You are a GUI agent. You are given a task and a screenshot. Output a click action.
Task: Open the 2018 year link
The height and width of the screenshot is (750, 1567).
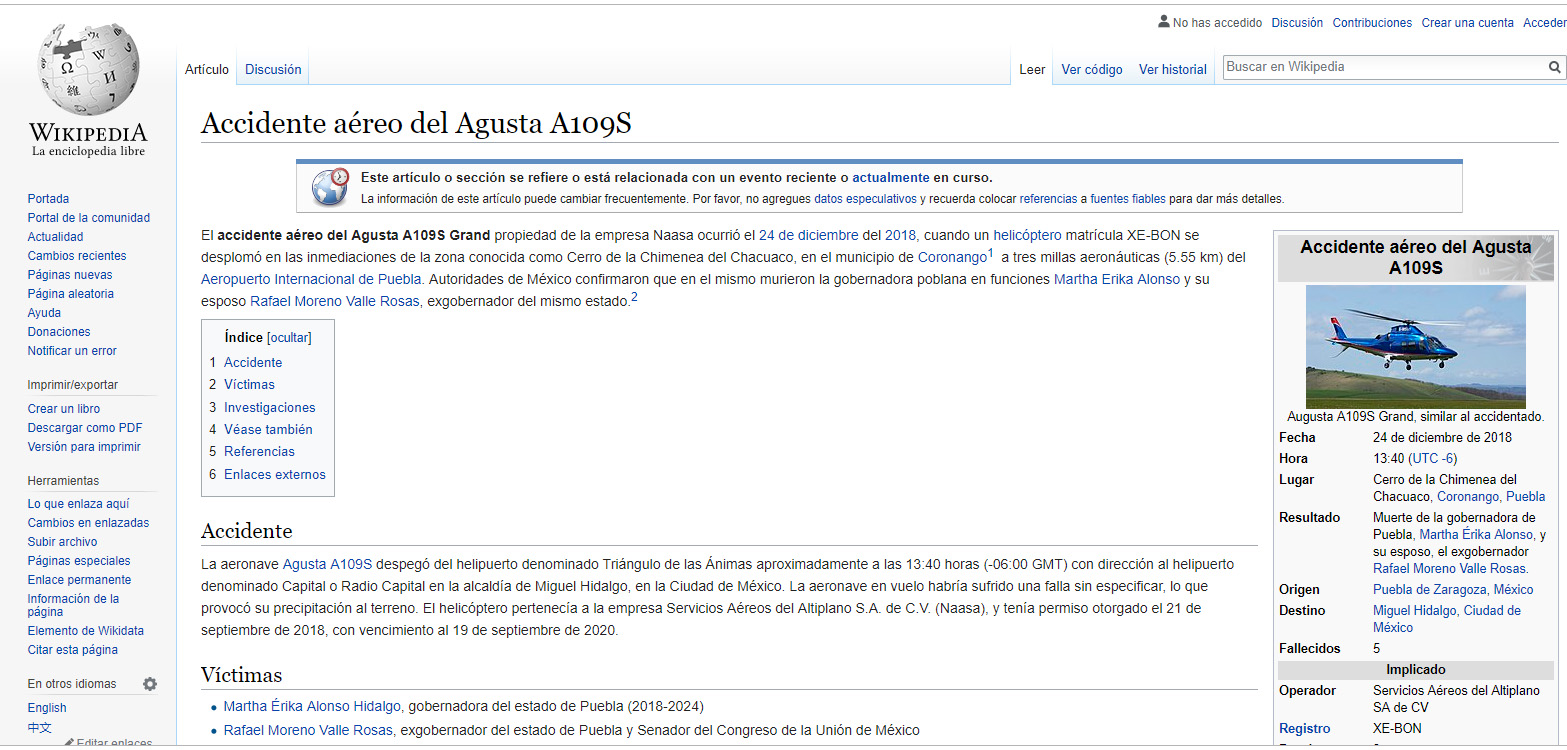click(x=900, y=236)
